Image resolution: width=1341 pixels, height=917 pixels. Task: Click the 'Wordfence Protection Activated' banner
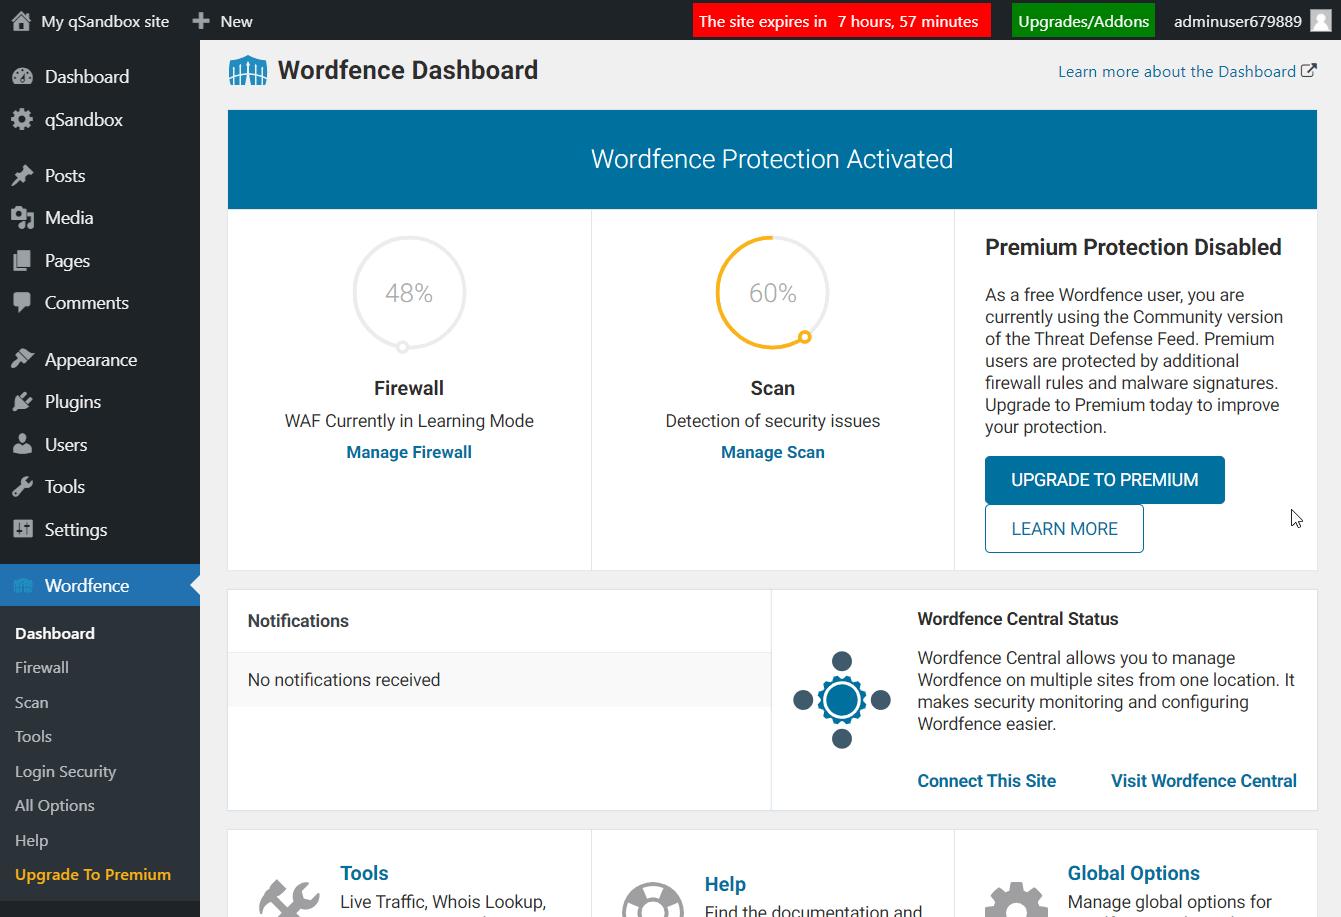(772, 159)
